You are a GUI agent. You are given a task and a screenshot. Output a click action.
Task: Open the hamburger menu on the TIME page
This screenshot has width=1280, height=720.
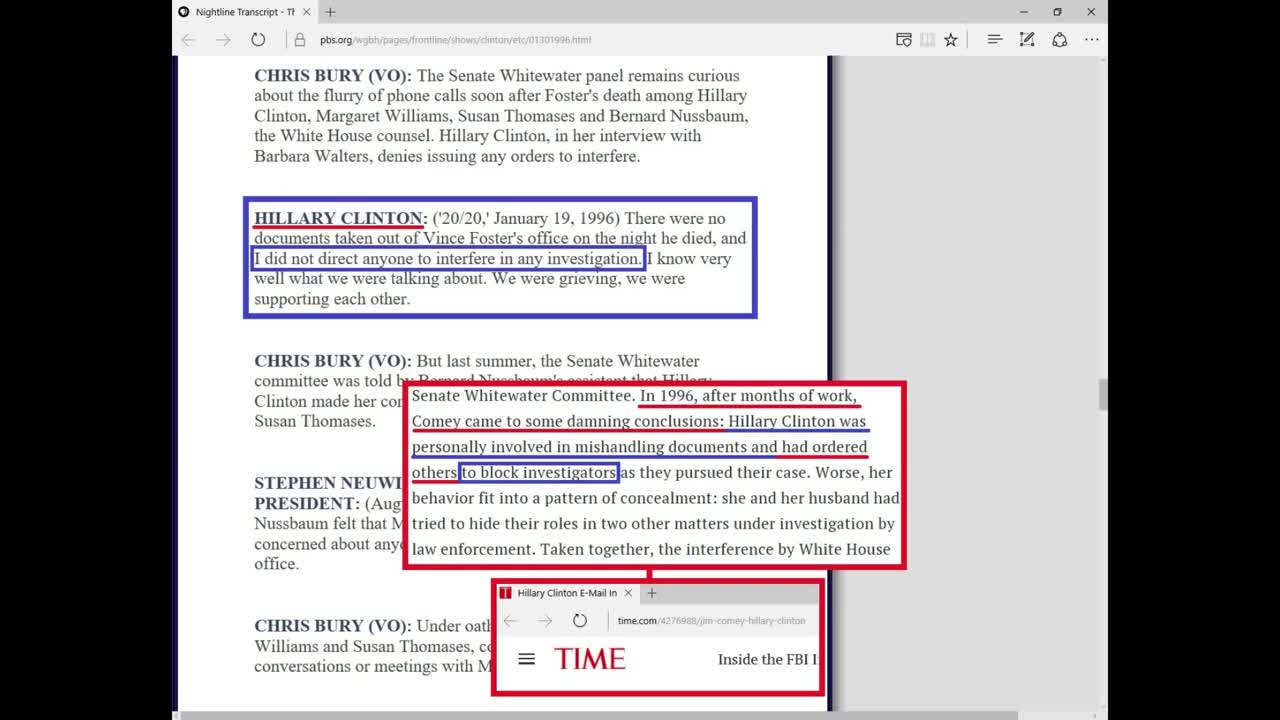click(x=527, y=659)
